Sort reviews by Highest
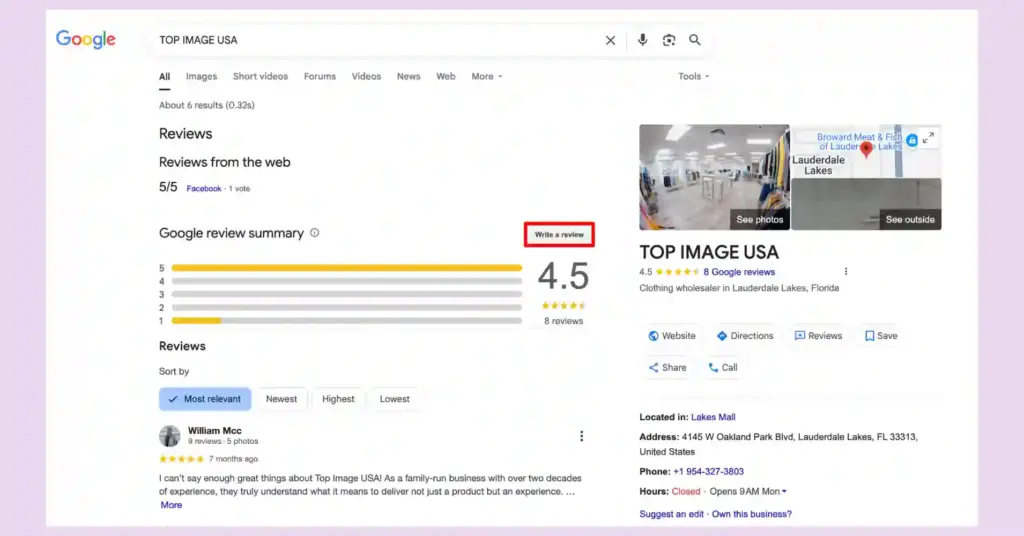The height and width of the screenshot is (536, 1024). click(338, 399)
